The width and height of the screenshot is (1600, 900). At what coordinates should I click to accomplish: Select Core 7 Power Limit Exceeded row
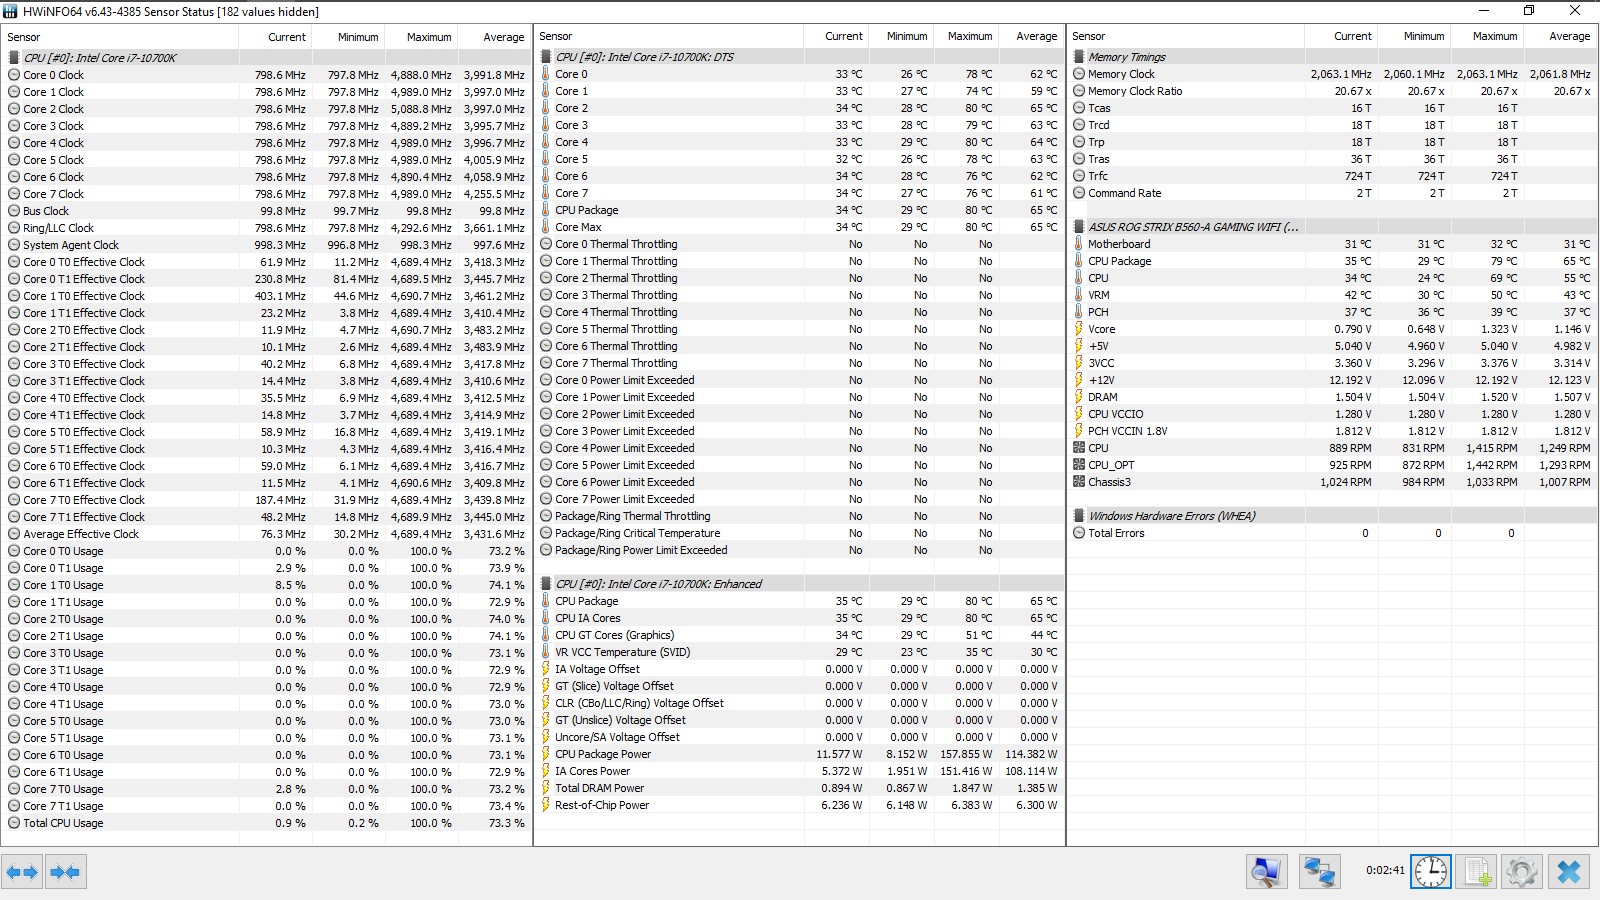799,499
